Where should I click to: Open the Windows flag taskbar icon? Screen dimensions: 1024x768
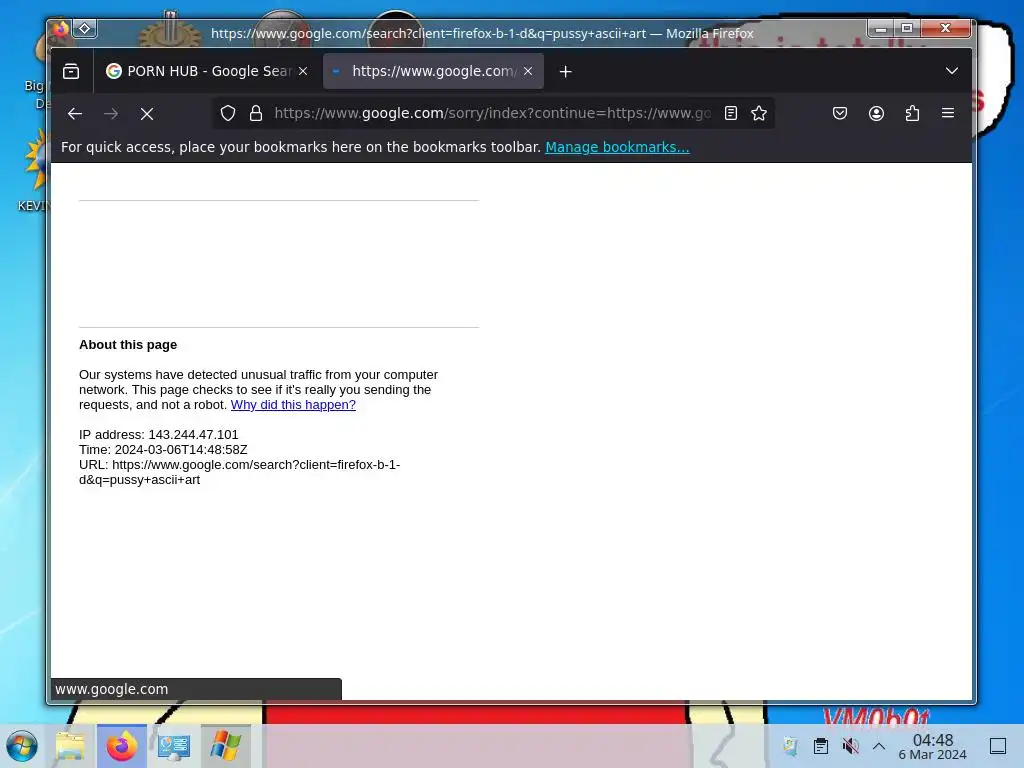[x=225, y=746]
